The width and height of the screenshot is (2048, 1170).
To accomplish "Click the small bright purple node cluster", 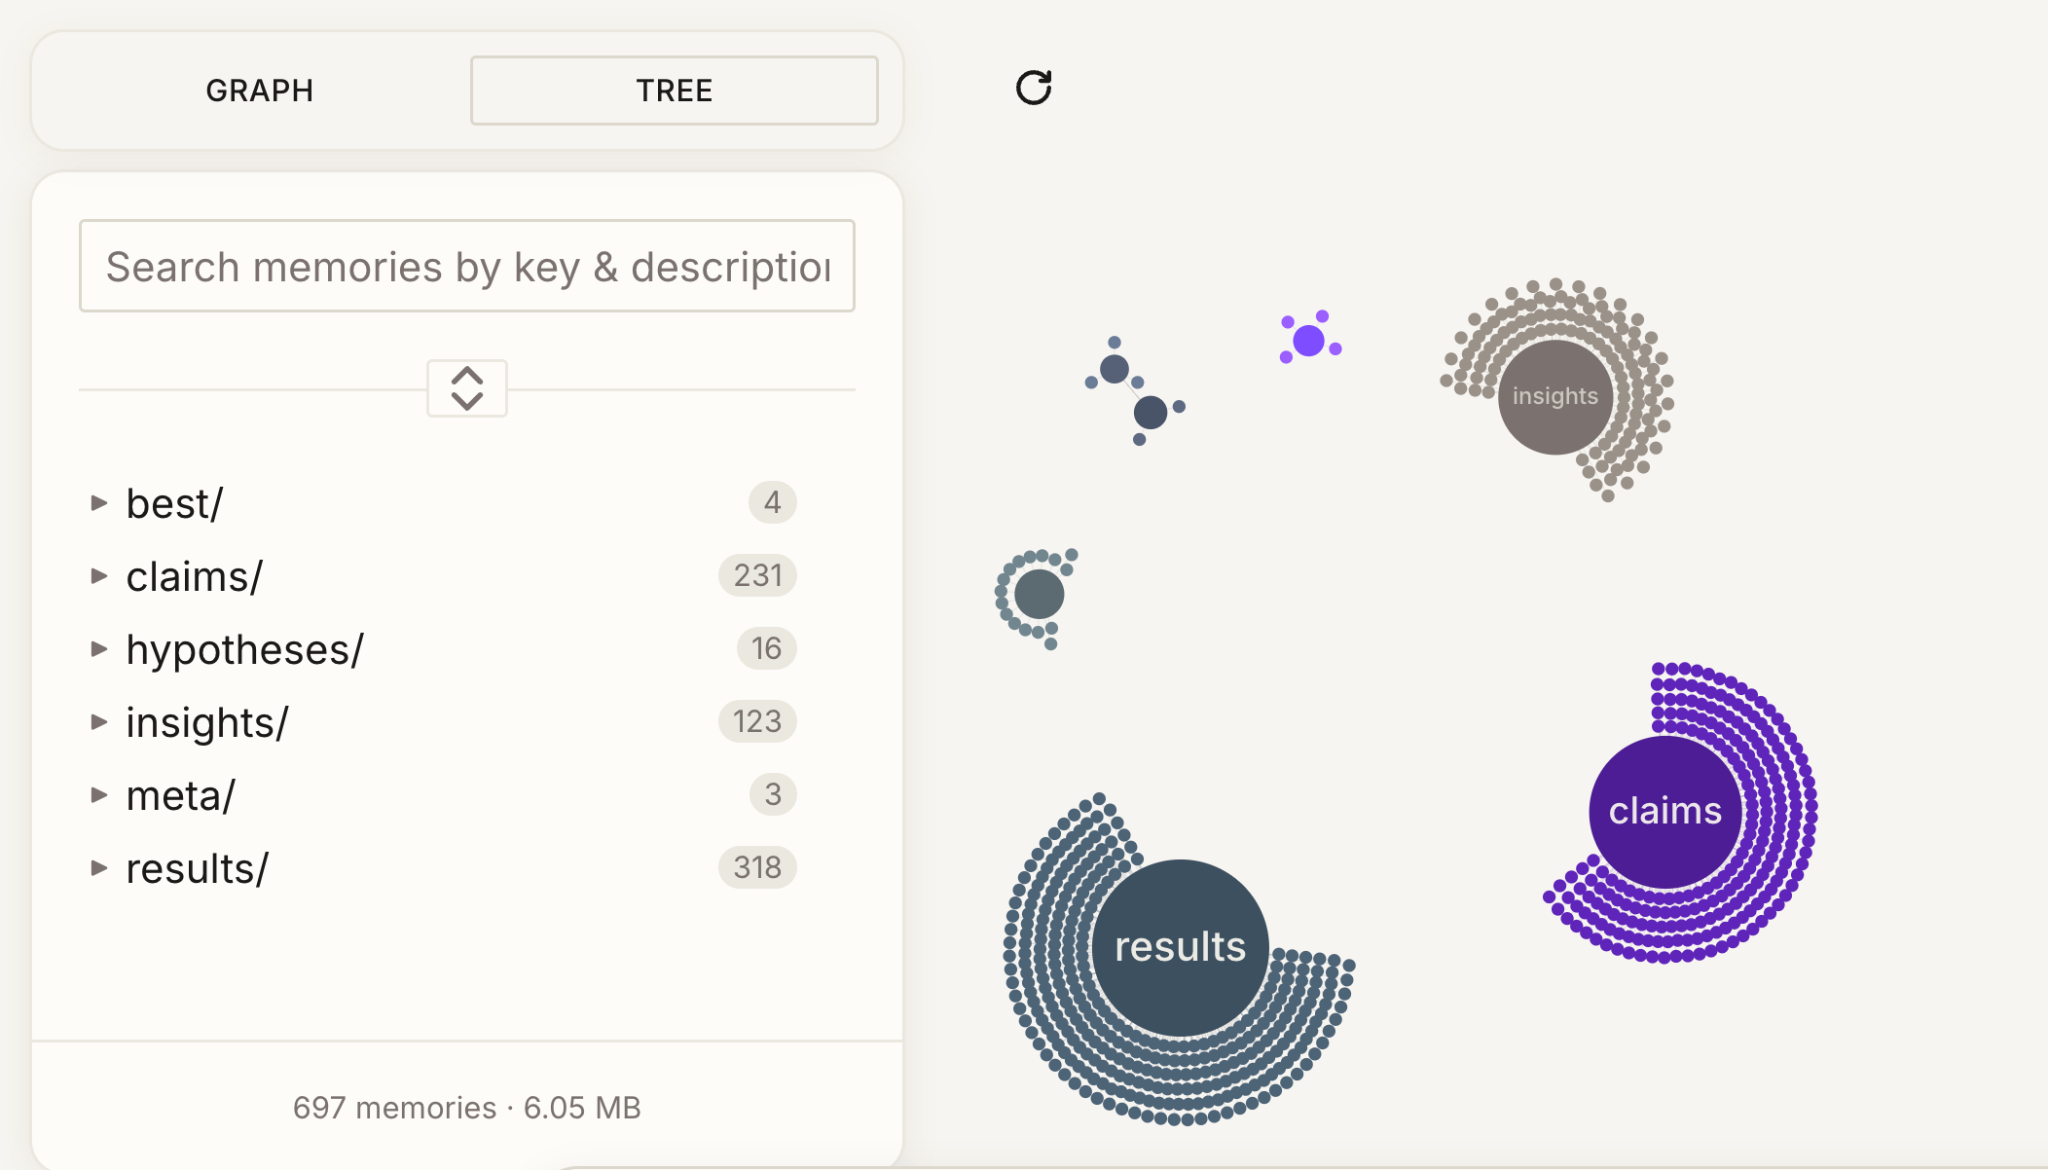I will pyautogui.click(x=1308, y=341).
